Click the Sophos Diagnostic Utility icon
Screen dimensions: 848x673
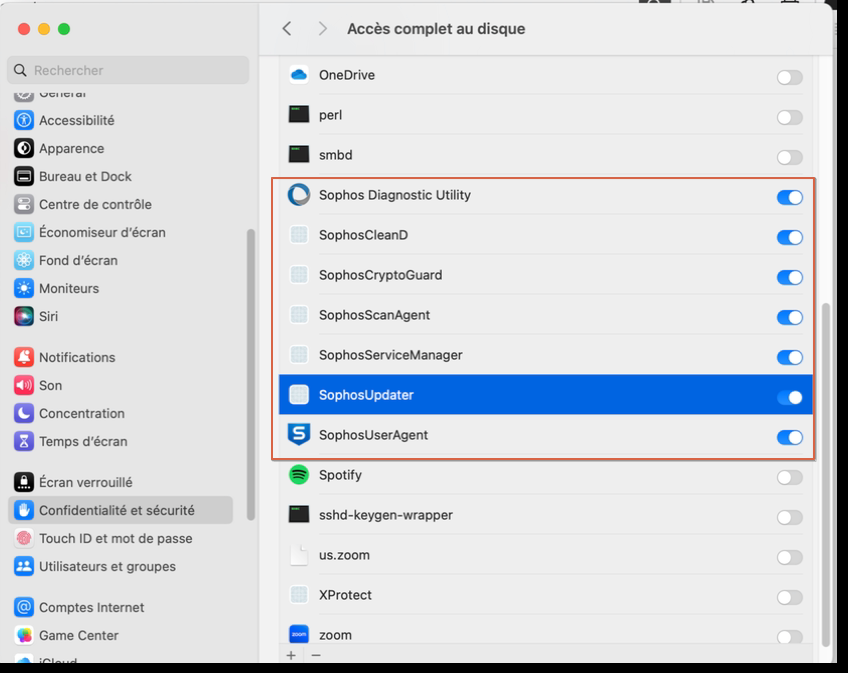(299, 195)
